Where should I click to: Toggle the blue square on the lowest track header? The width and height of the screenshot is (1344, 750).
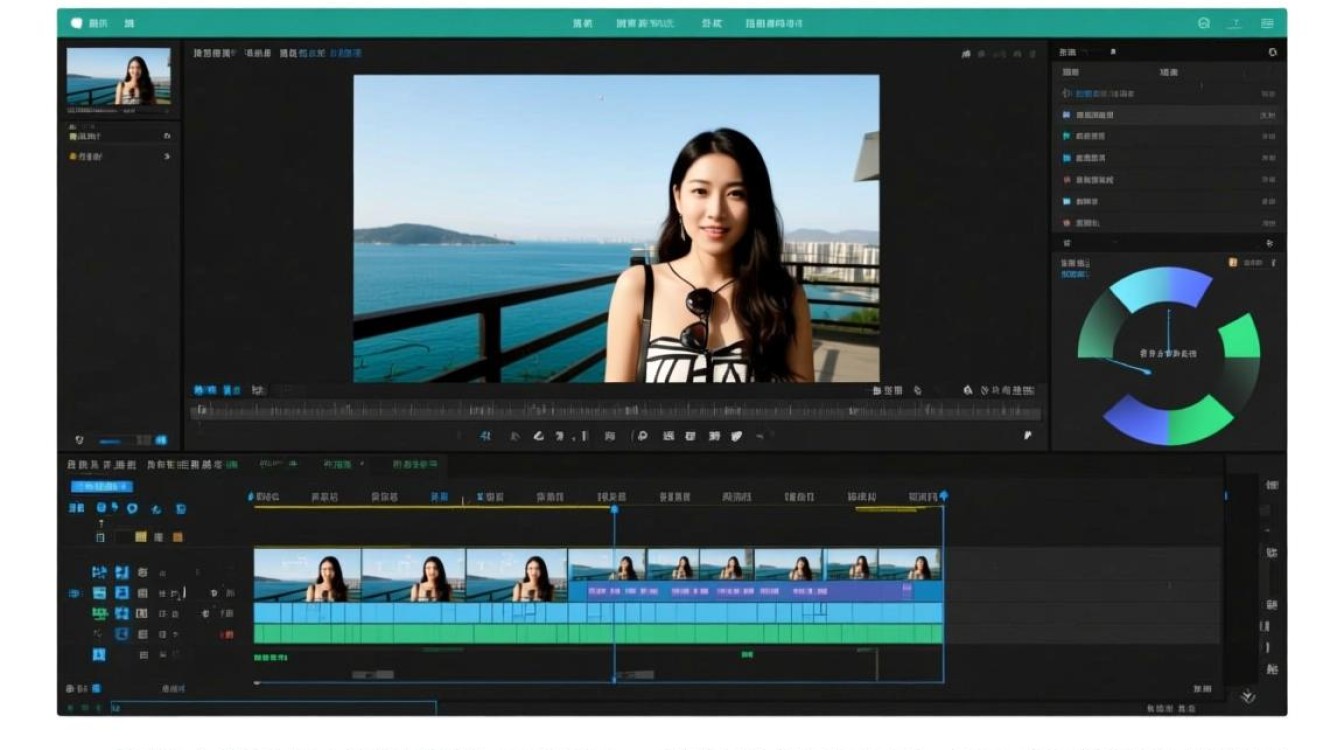(99, 655)
